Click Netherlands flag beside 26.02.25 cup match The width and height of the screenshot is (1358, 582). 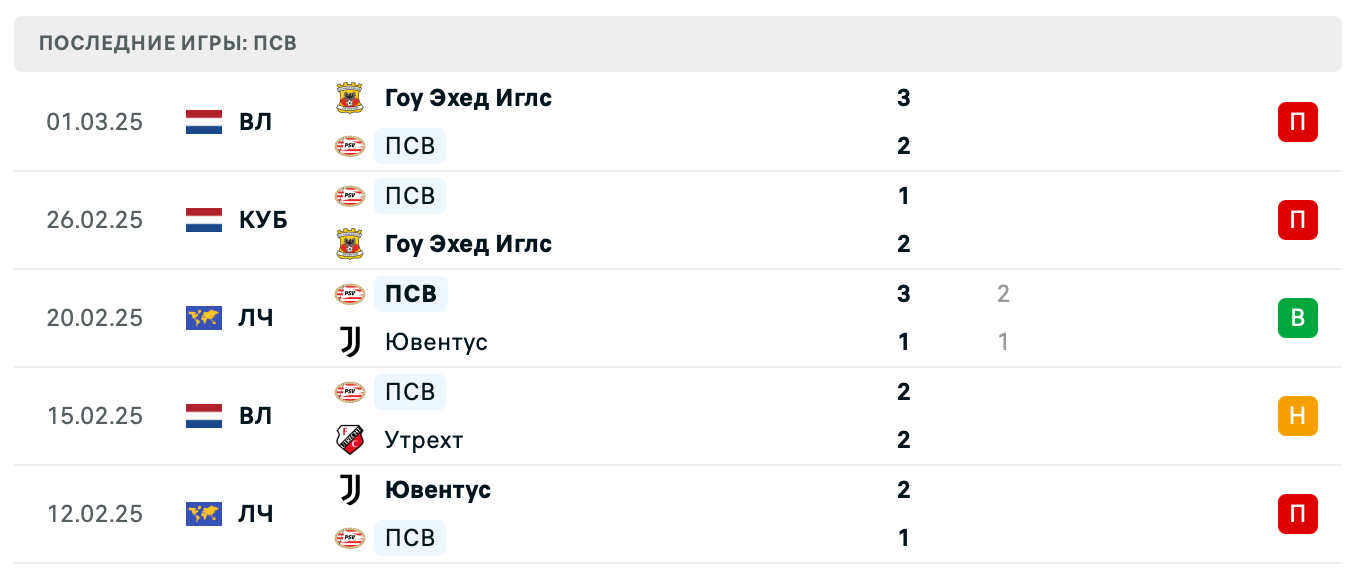[x=204, y=220]
